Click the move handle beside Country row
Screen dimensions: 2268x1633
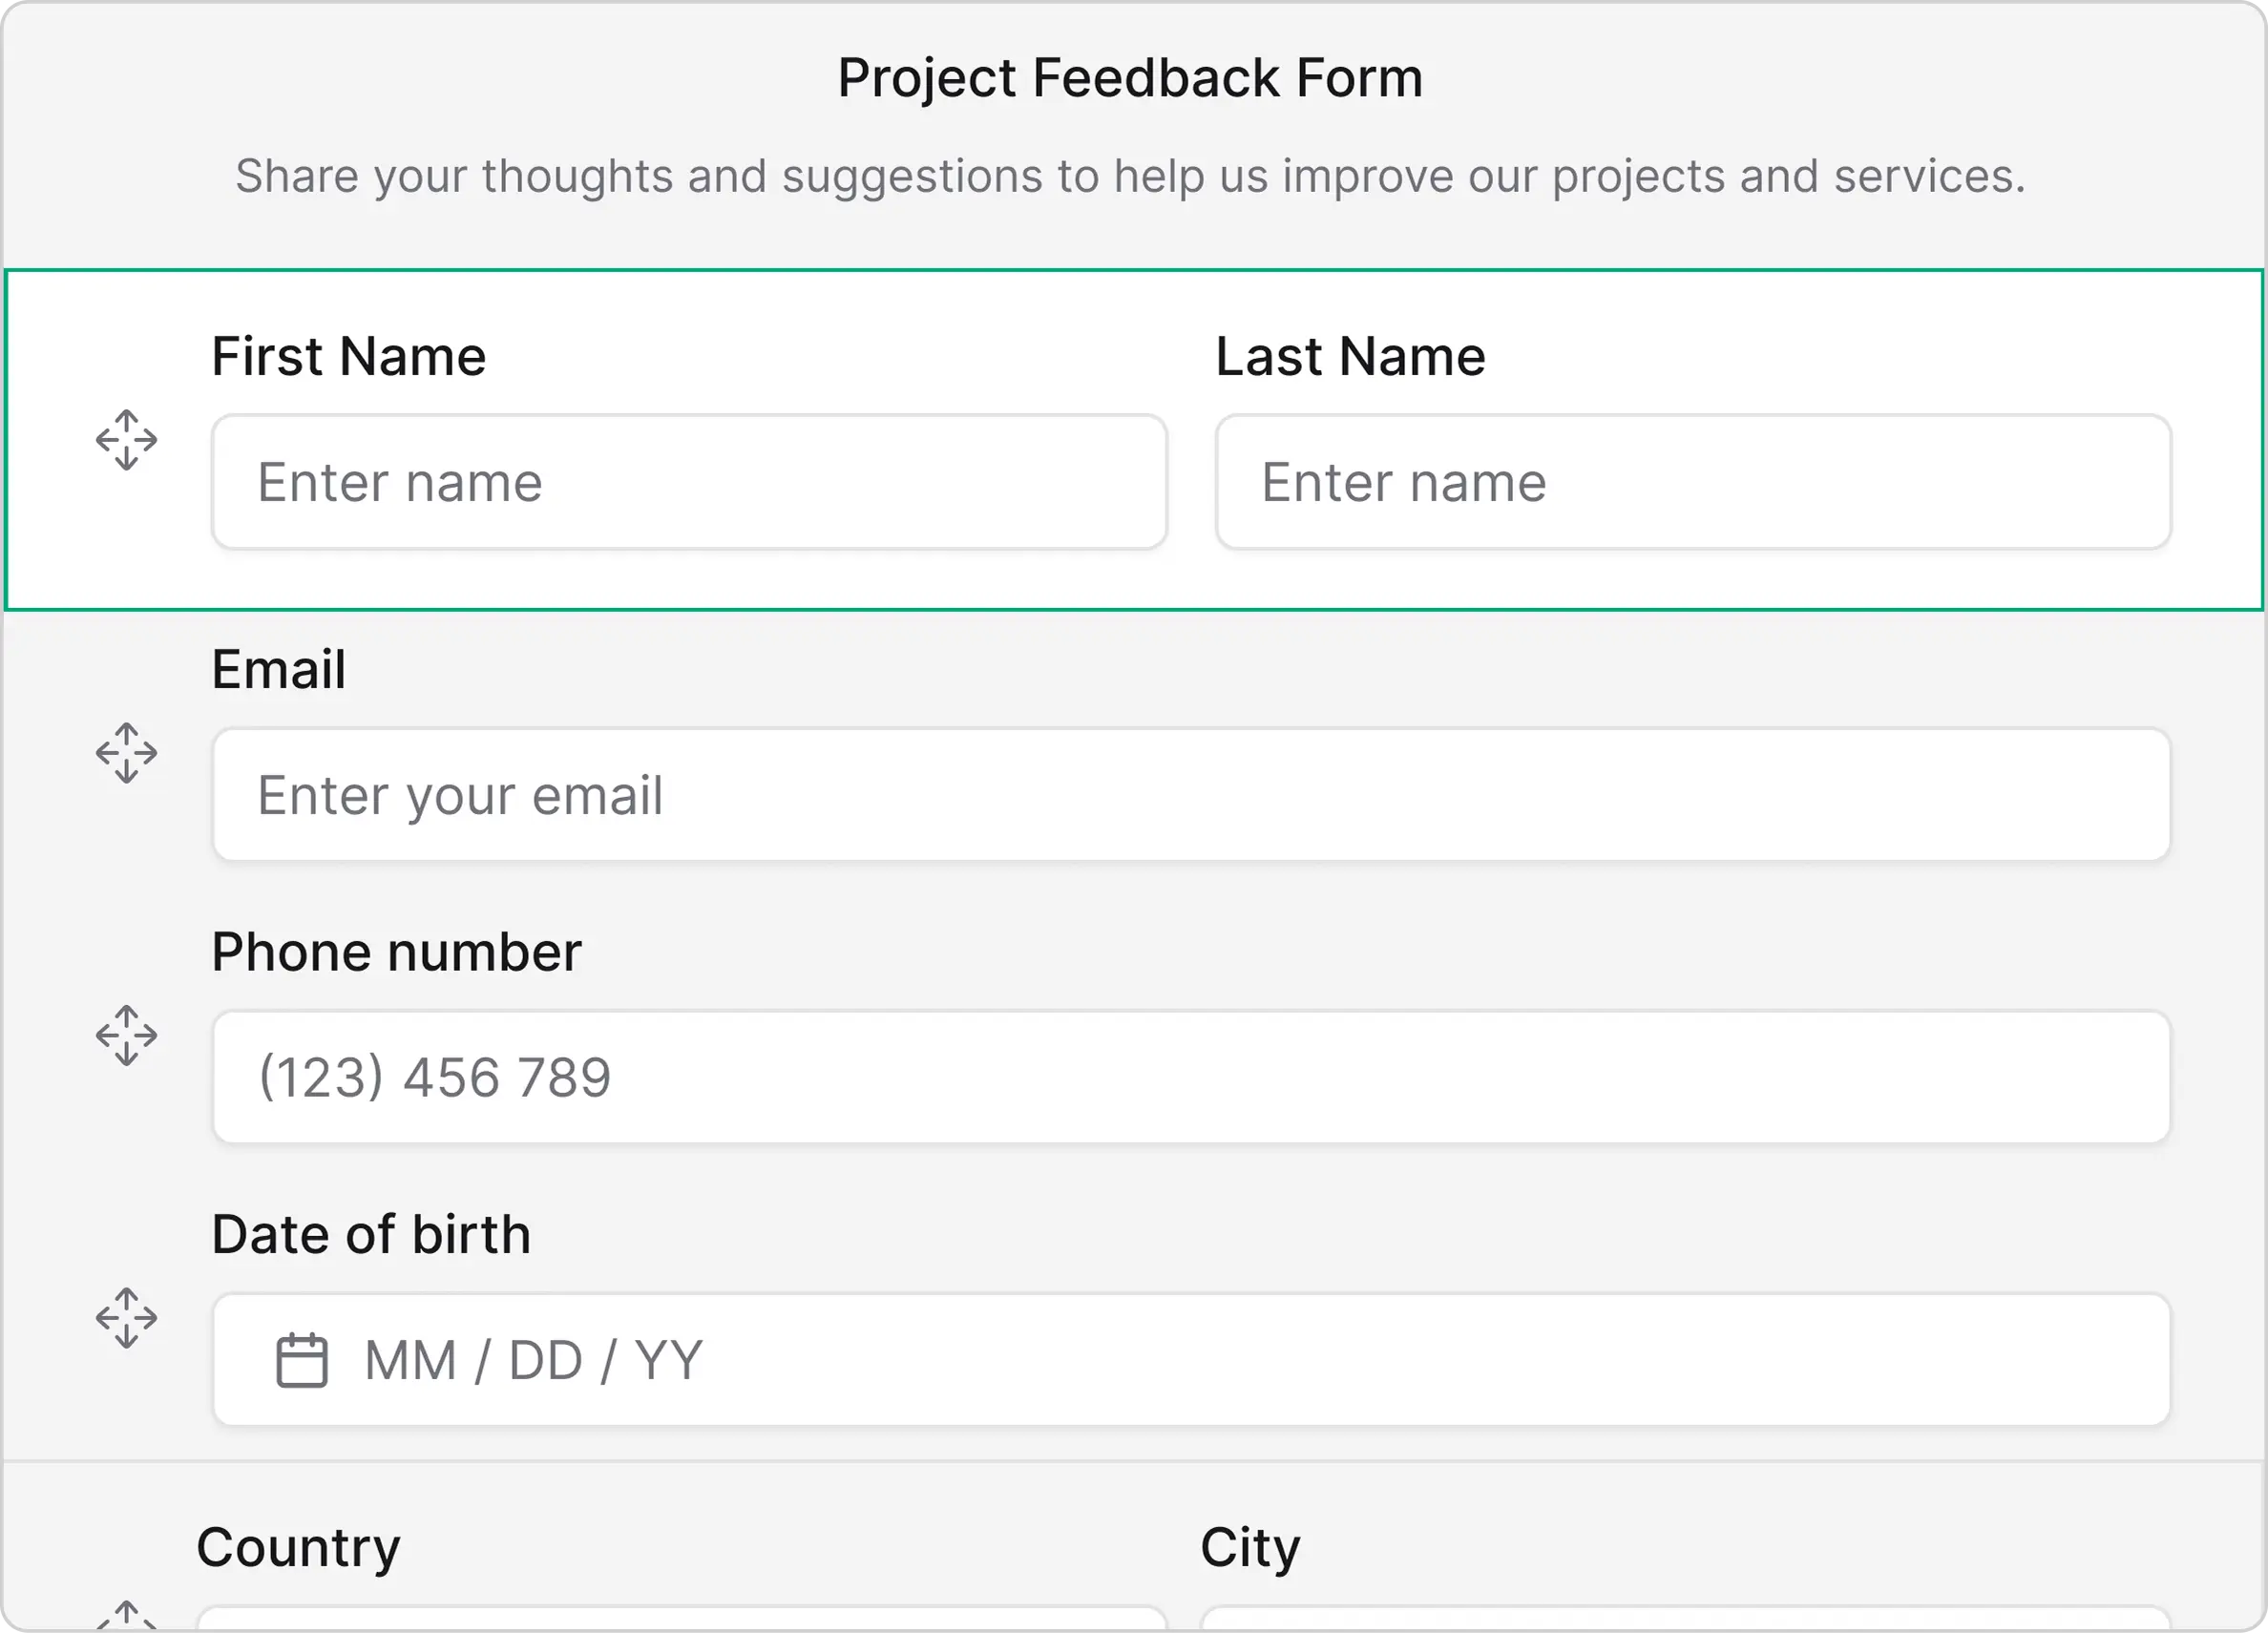tap(126, 1617)
